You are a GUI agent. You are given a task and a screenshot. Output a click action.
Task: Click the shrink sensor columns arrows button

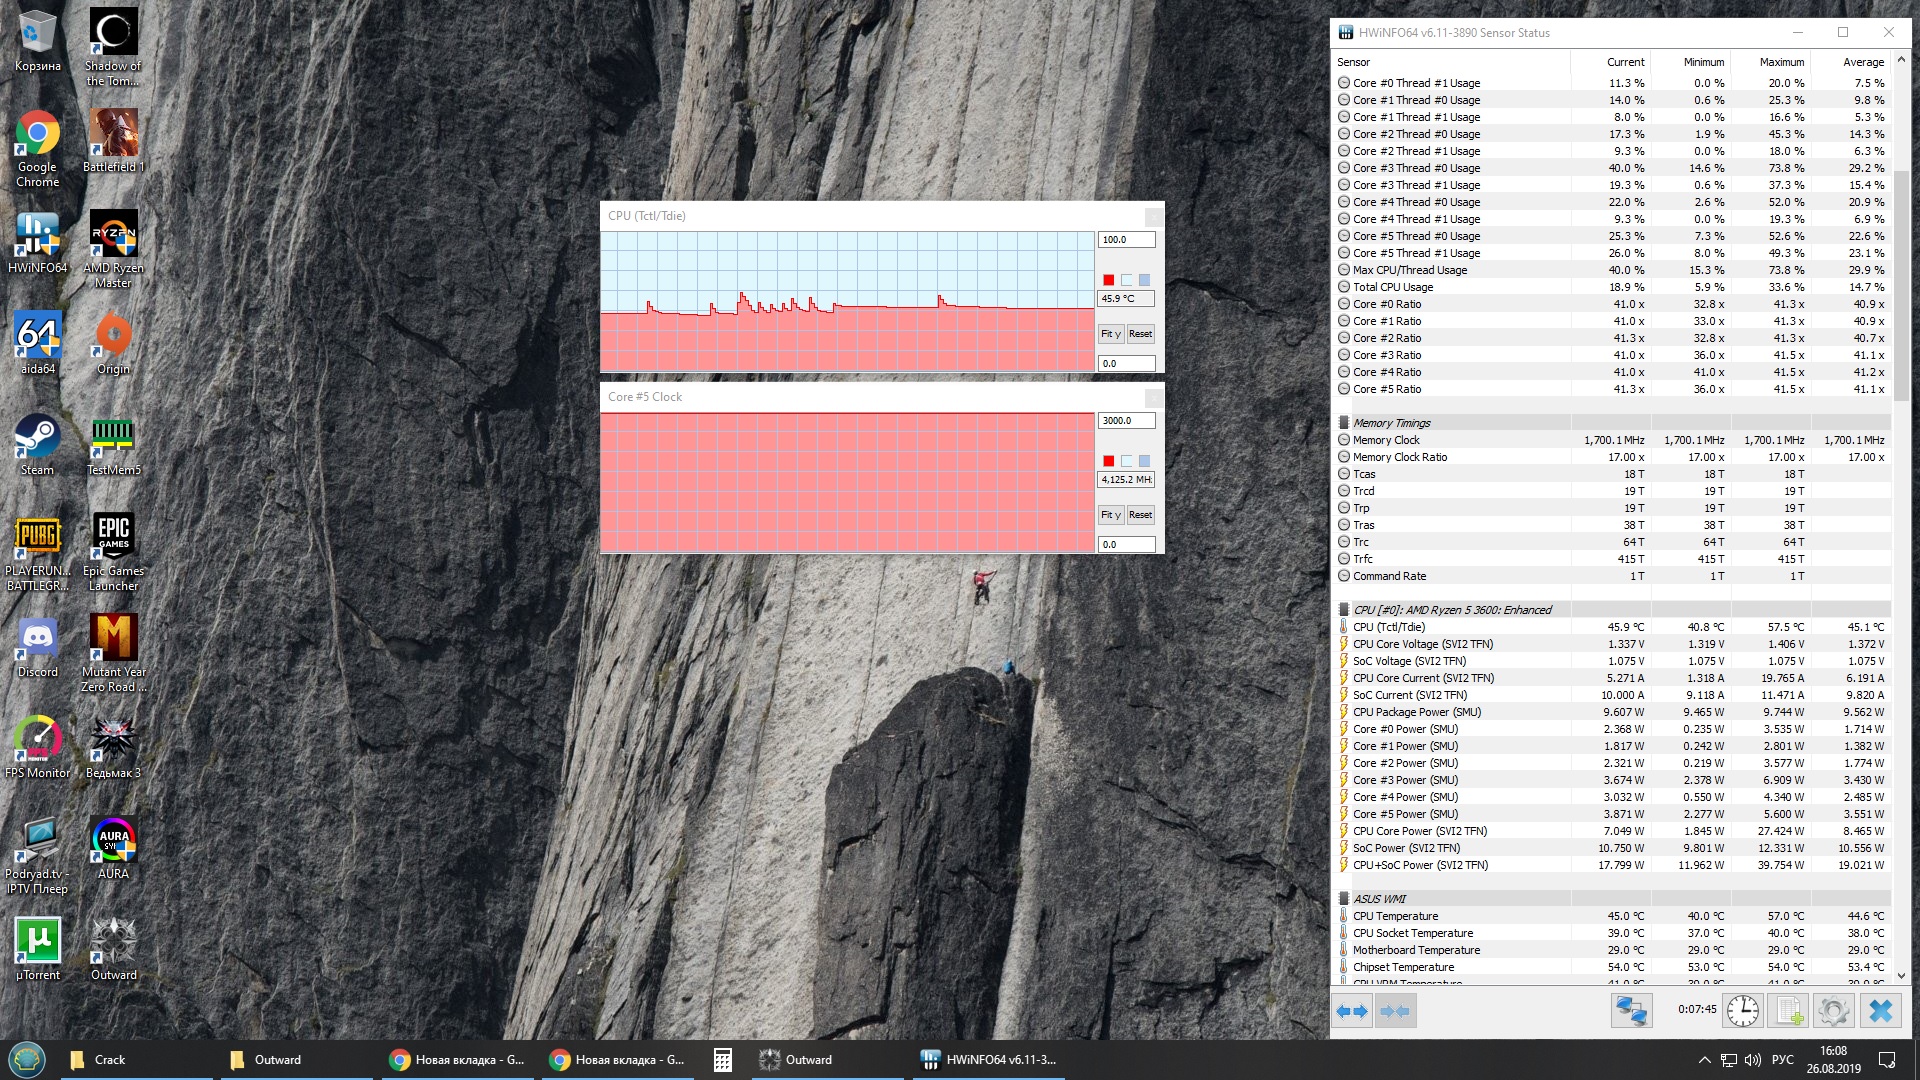pyautogui.click(x=1394, y=1011)
